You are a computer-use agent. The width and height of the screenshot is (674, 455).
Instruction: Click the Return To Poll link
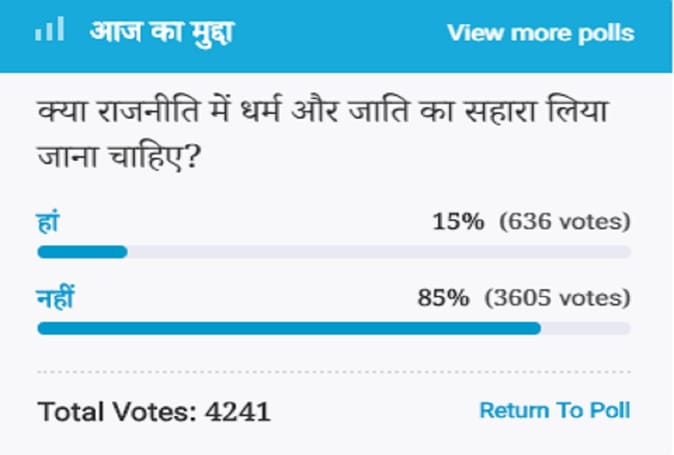(x=555, y=410)
